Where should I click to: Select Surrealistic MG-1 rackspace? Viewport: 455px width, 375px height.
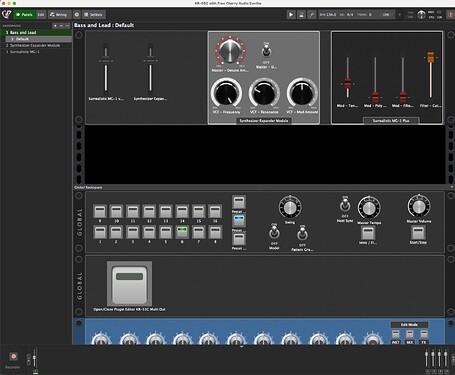coord(36,52)
